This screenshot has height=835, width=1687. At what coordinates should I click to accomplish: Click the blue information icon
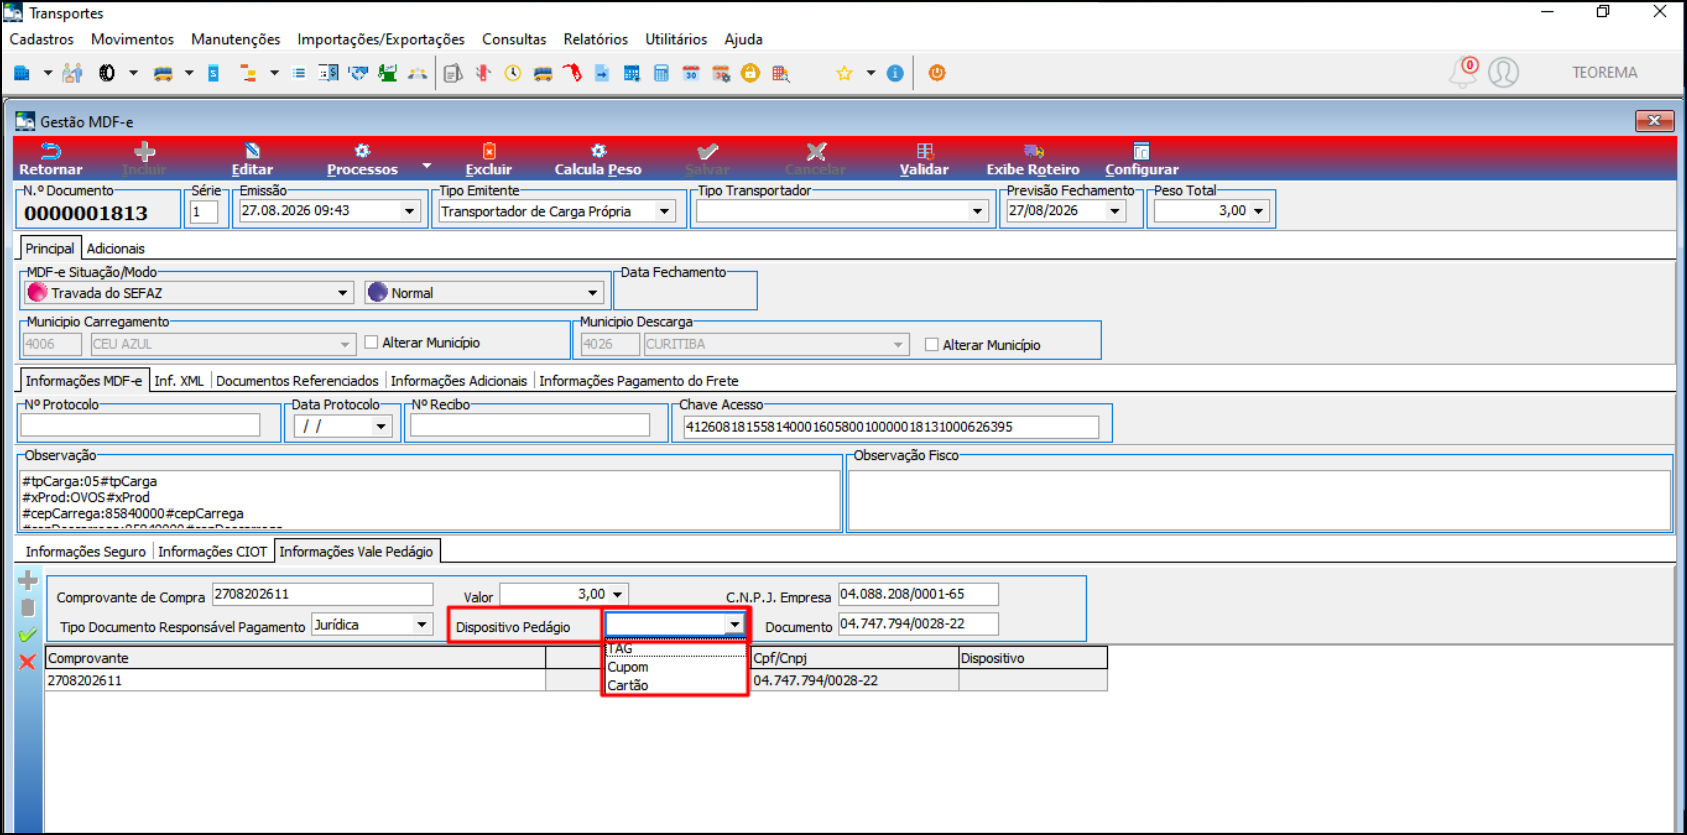pyautogui.click(x=895, y=73)
